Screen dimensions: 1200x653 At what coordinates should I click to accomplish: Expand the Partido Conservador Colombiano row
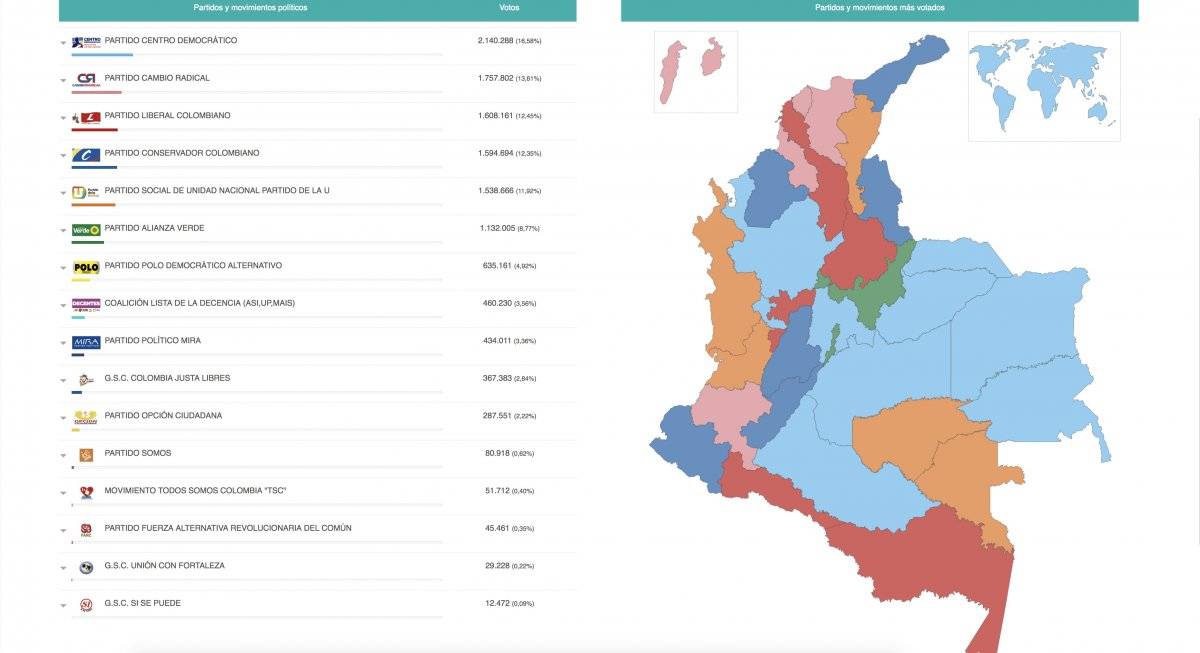[63, 155]
